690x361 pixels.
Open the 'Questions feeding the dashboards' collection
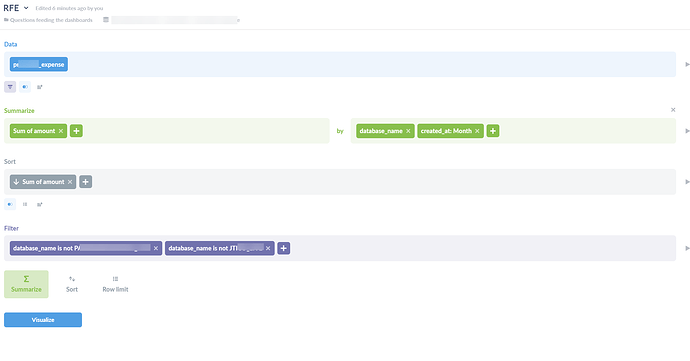click(51, 20)
